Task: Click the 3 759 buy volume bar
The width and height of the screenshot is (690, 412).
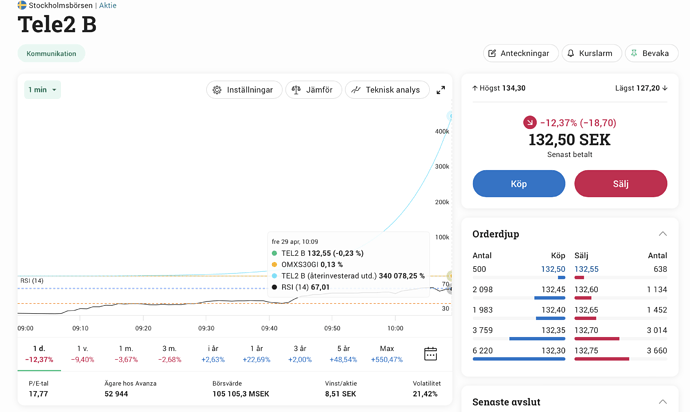Action: [x=537, y=339]
